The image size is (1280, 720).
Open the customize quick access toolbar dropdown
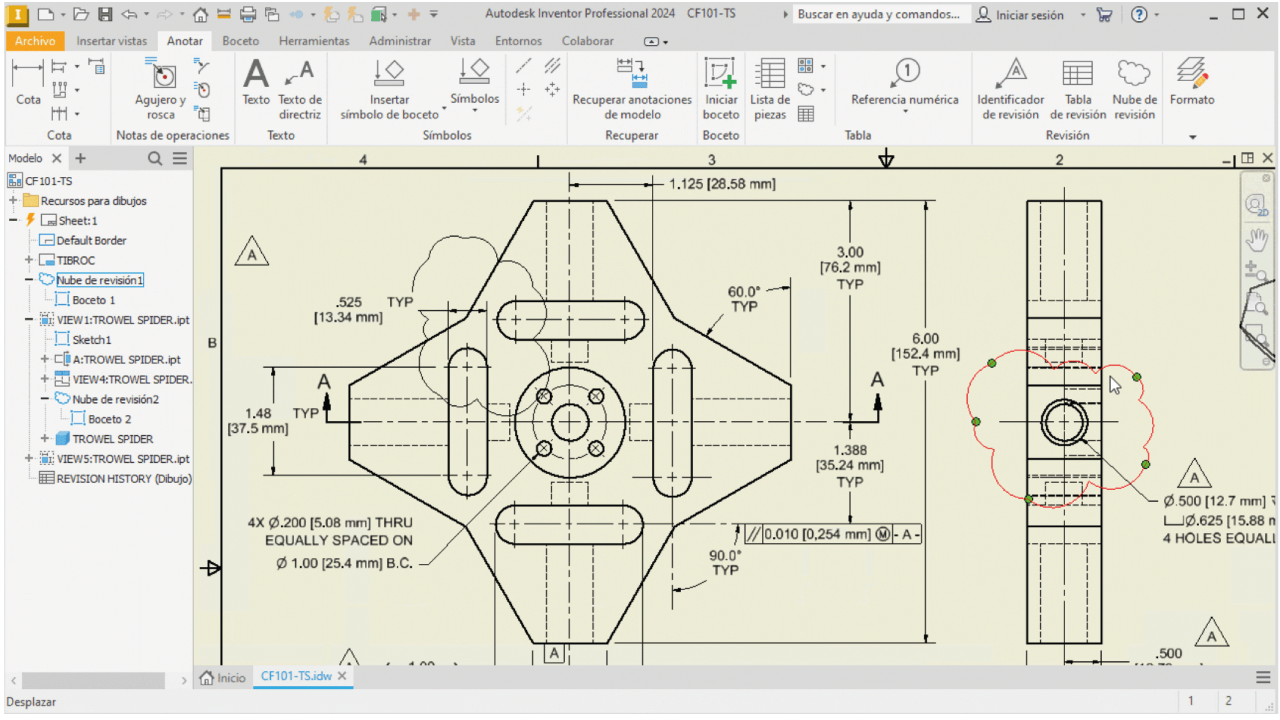[x=434, y=15]
